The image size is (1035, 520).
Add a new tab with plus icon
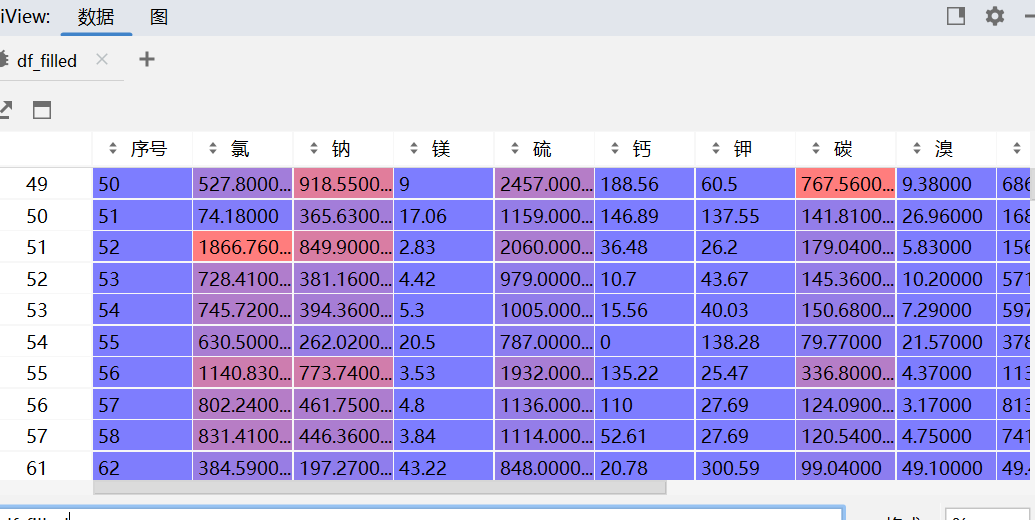pos(147,59)
